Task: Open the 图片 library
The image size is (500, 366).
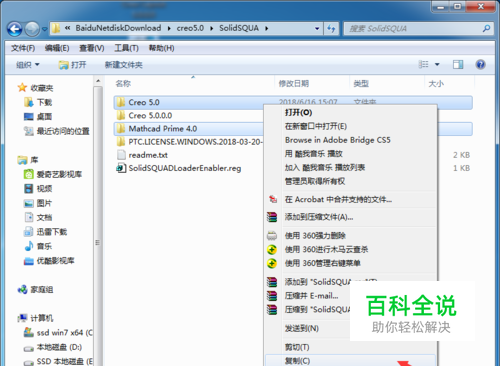Action: [x=38, y=203]
